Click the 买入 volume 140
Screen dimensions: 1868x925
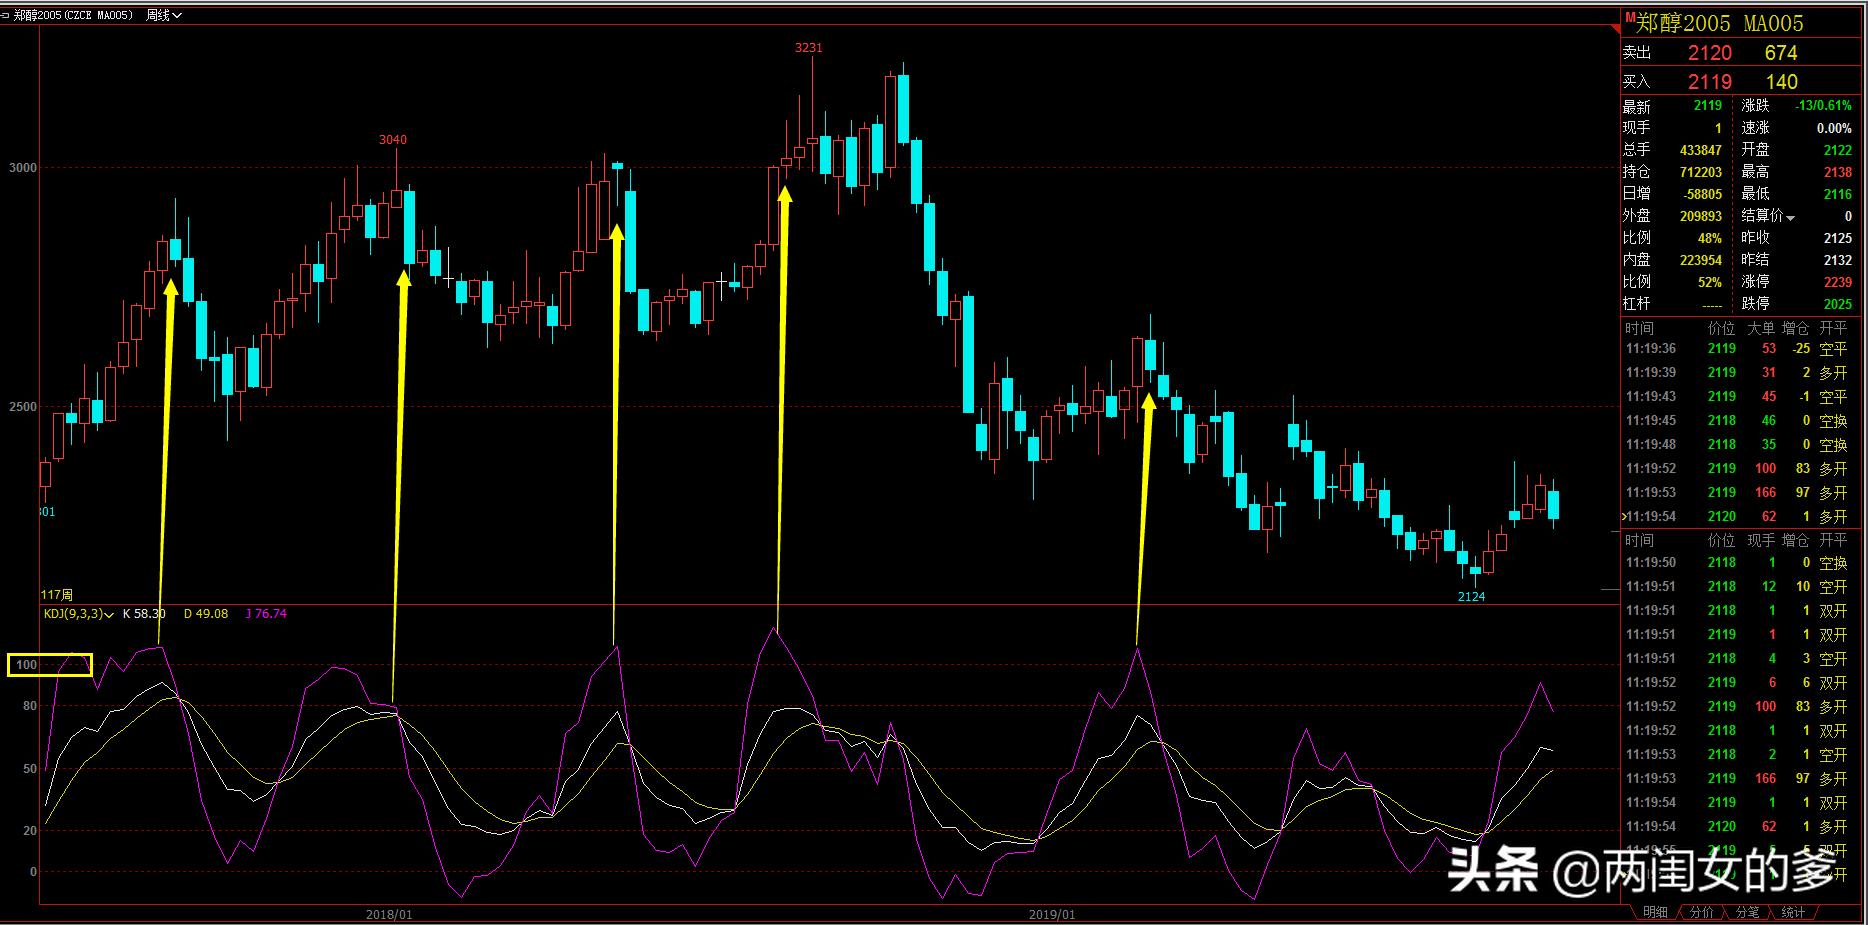click(1781, 82)
